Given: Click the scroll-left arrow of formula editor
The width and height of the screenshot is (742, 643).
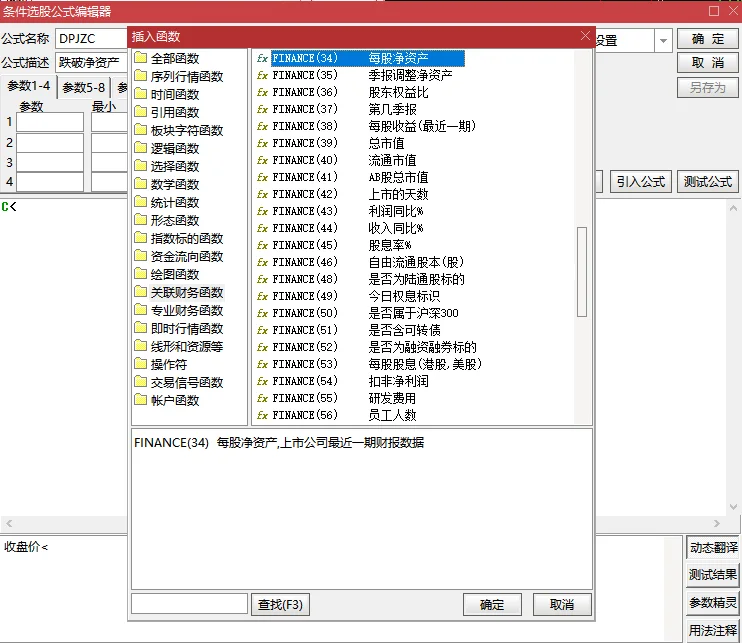Looking at the screenshot, I should pyautogui.click(x=9, y=523).
